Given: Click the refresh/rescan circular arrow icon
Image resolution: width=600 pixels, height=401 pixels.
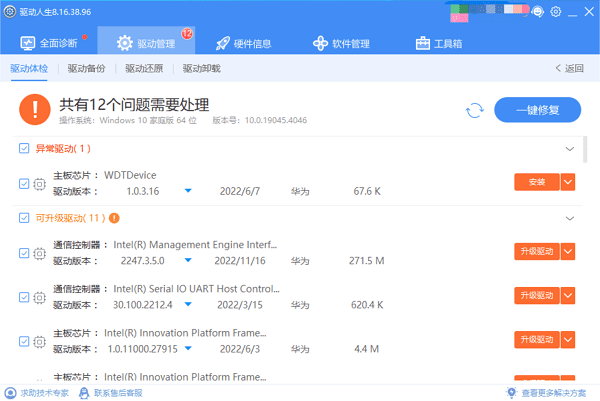Looking at the screenshot, I should [x=476, y=110].
